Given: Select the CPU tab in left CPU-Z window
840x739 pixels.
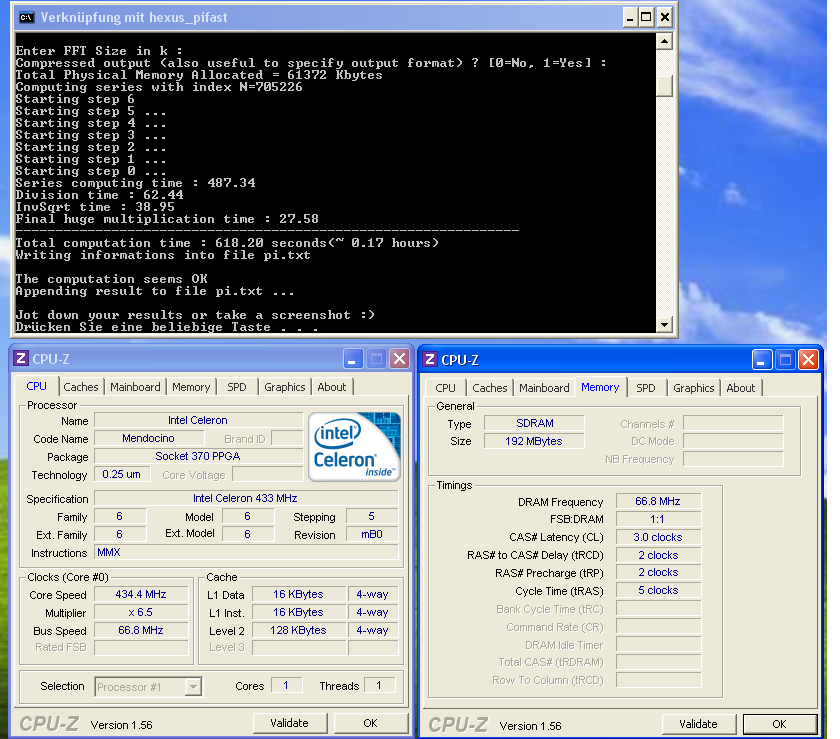Looking at the screenshot, I should [37, 386].
